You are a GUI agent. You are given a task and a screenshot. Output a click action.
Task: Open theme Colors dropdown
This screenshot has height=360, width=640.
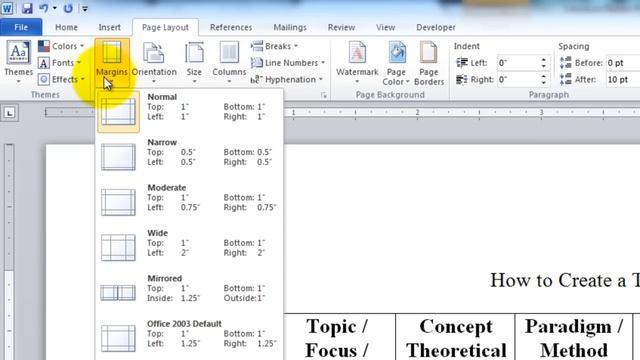(x=61, y=46)
